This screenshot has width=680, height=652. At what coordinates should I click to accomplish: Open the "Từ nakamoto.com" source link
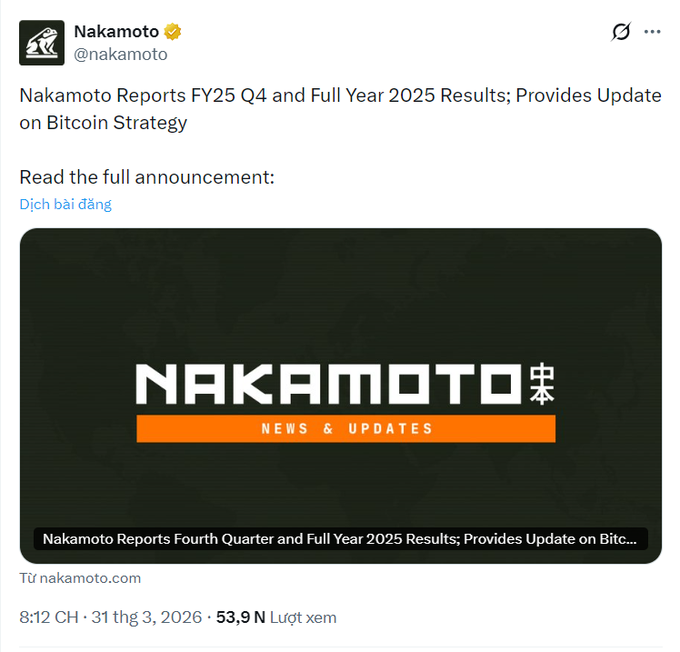pyautogui.click(x=80, y=578)
